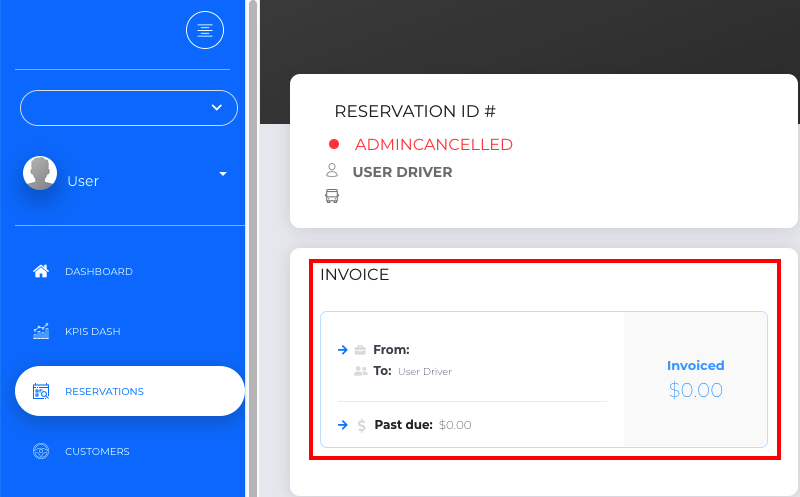Click the Customers steering wheel icon
Image resolution: width=800 pixels, height=497 pixels.
41,451
